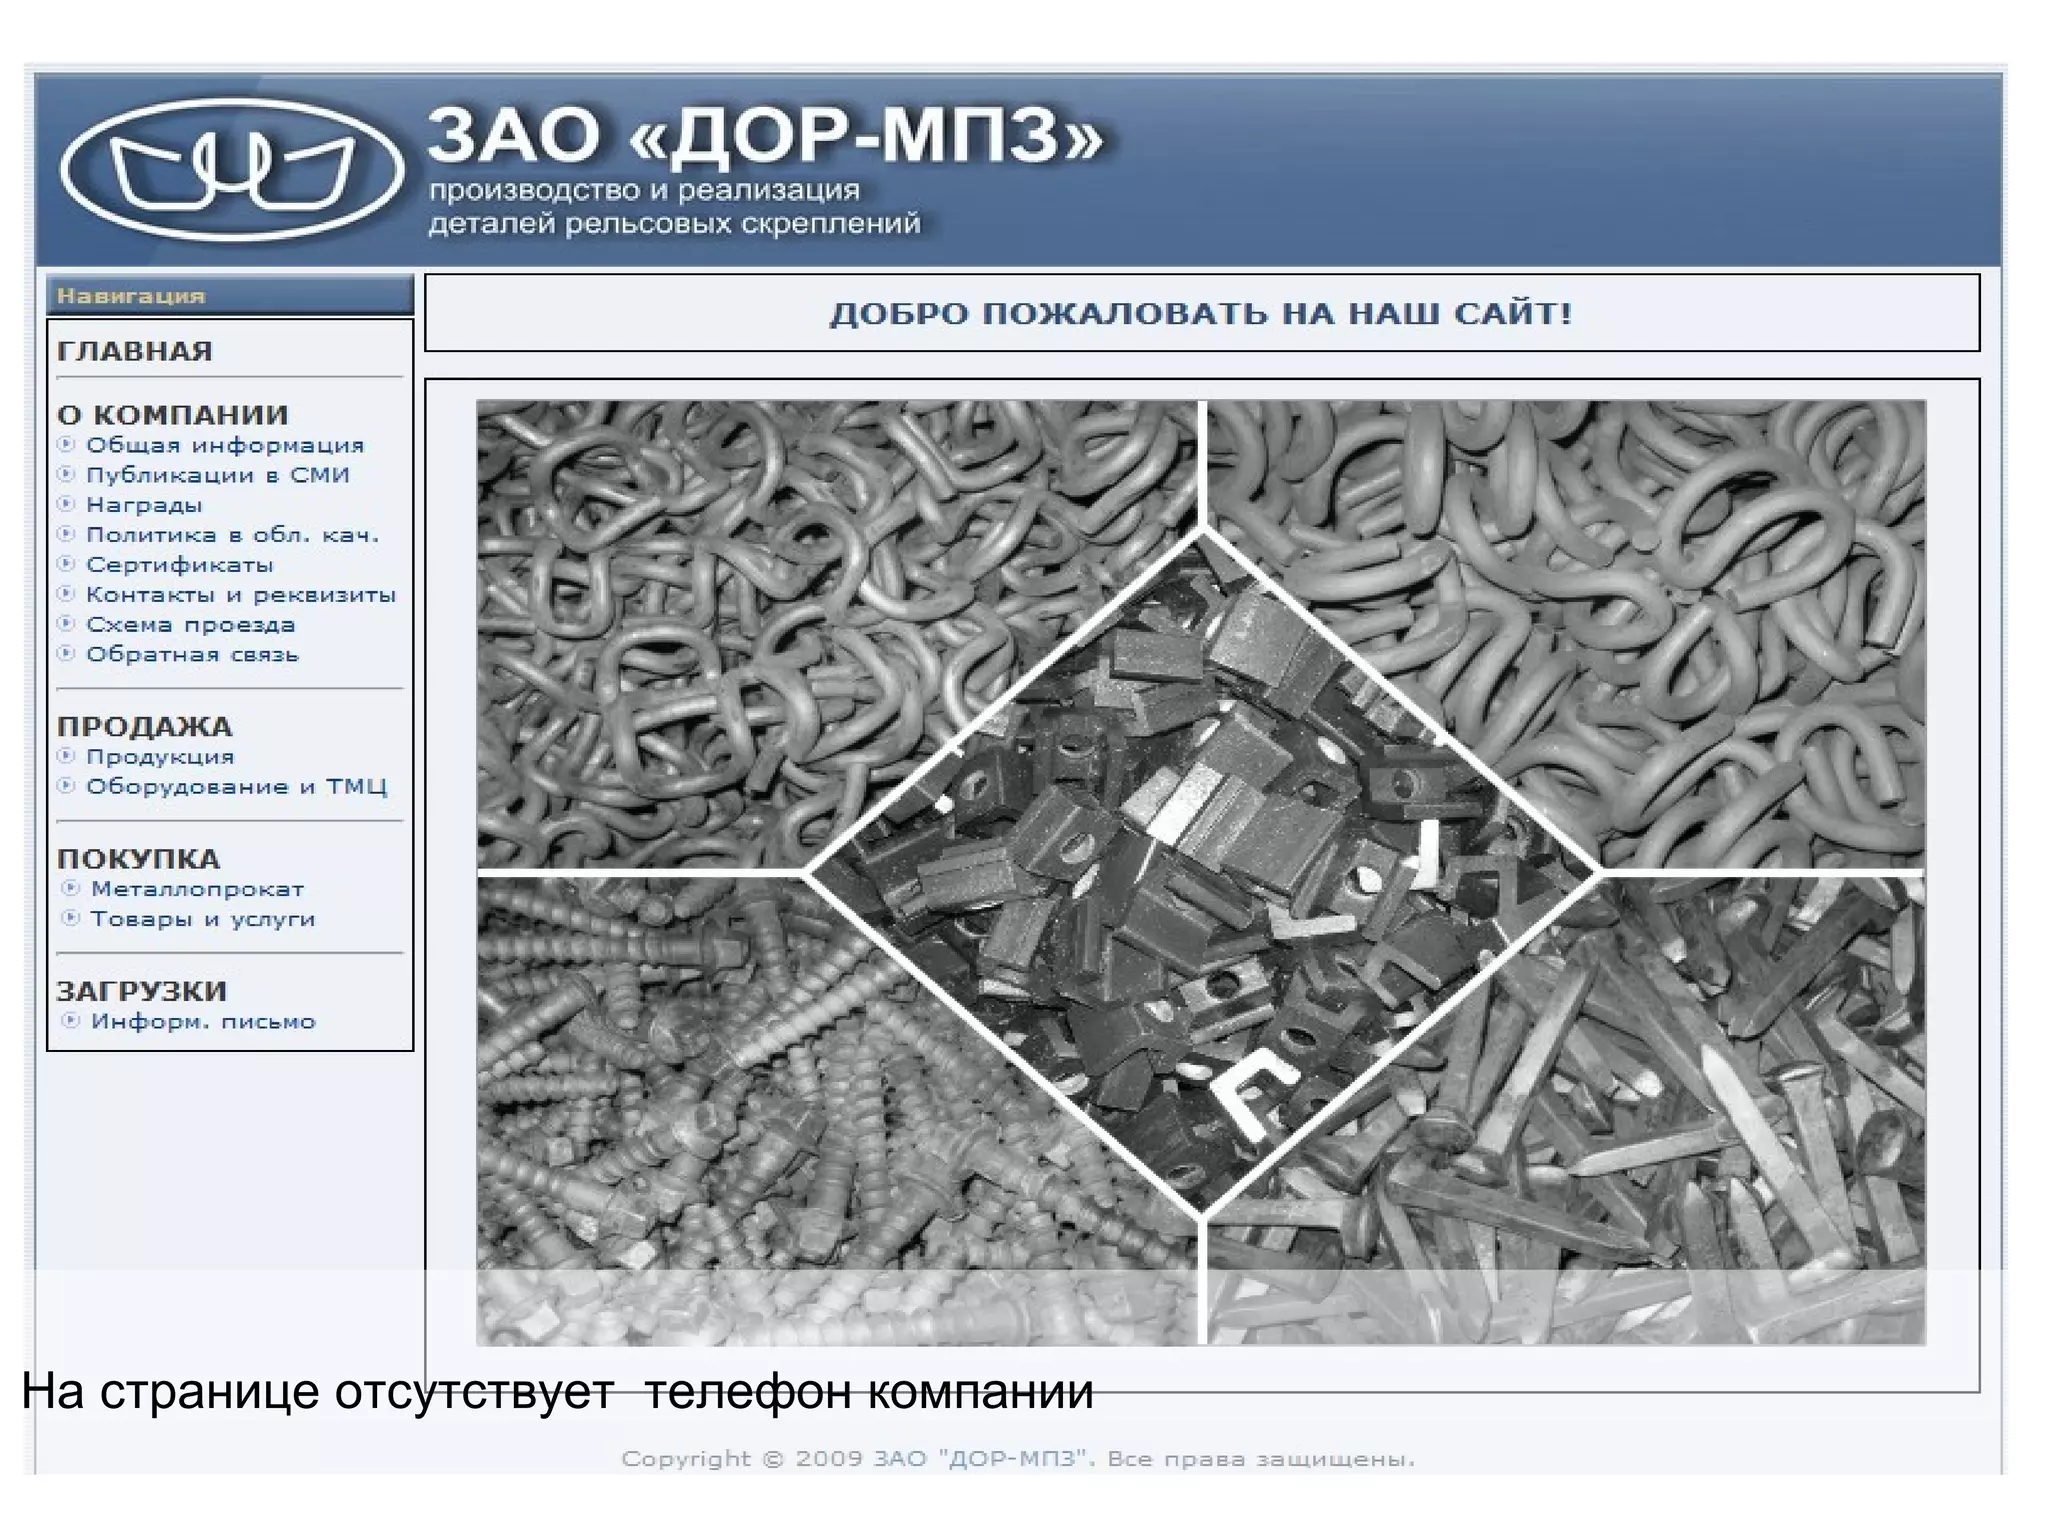This screenshot has width=2048, height=1536.
Task: Click bullet icon beside Схема проезда
Action: coord(66,624)
